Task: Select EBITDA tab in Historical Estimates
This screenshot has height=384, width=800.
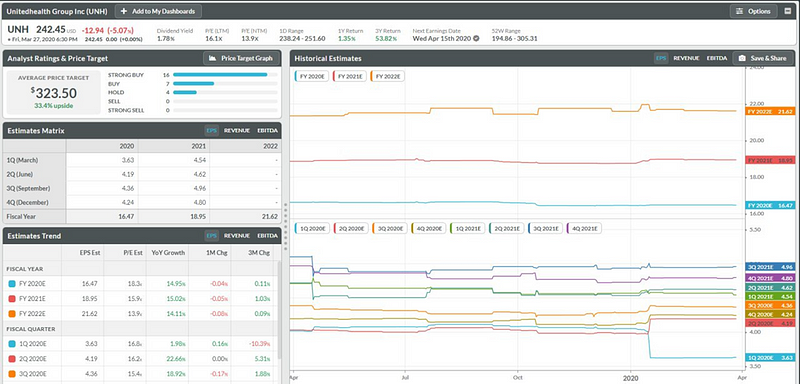Action: coord(716,59)
